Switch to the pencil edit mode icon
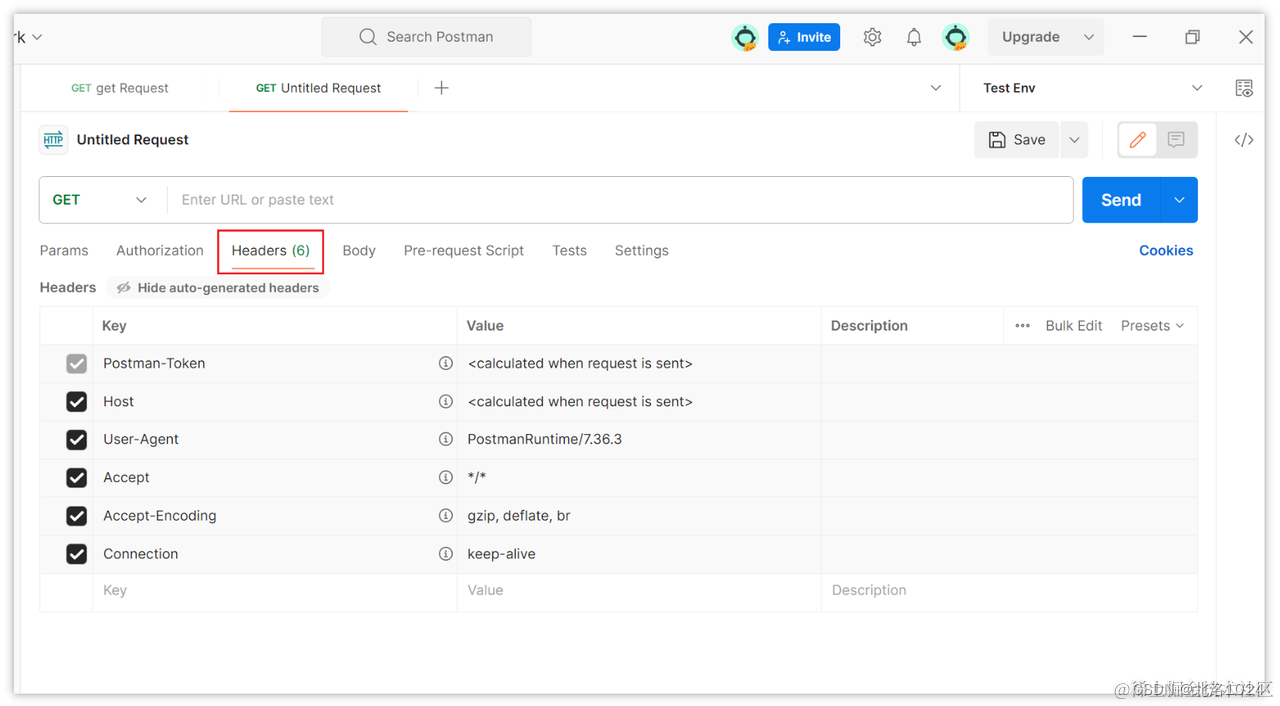This screenshot has height=706, width=1280. (x=1138, y=140)
